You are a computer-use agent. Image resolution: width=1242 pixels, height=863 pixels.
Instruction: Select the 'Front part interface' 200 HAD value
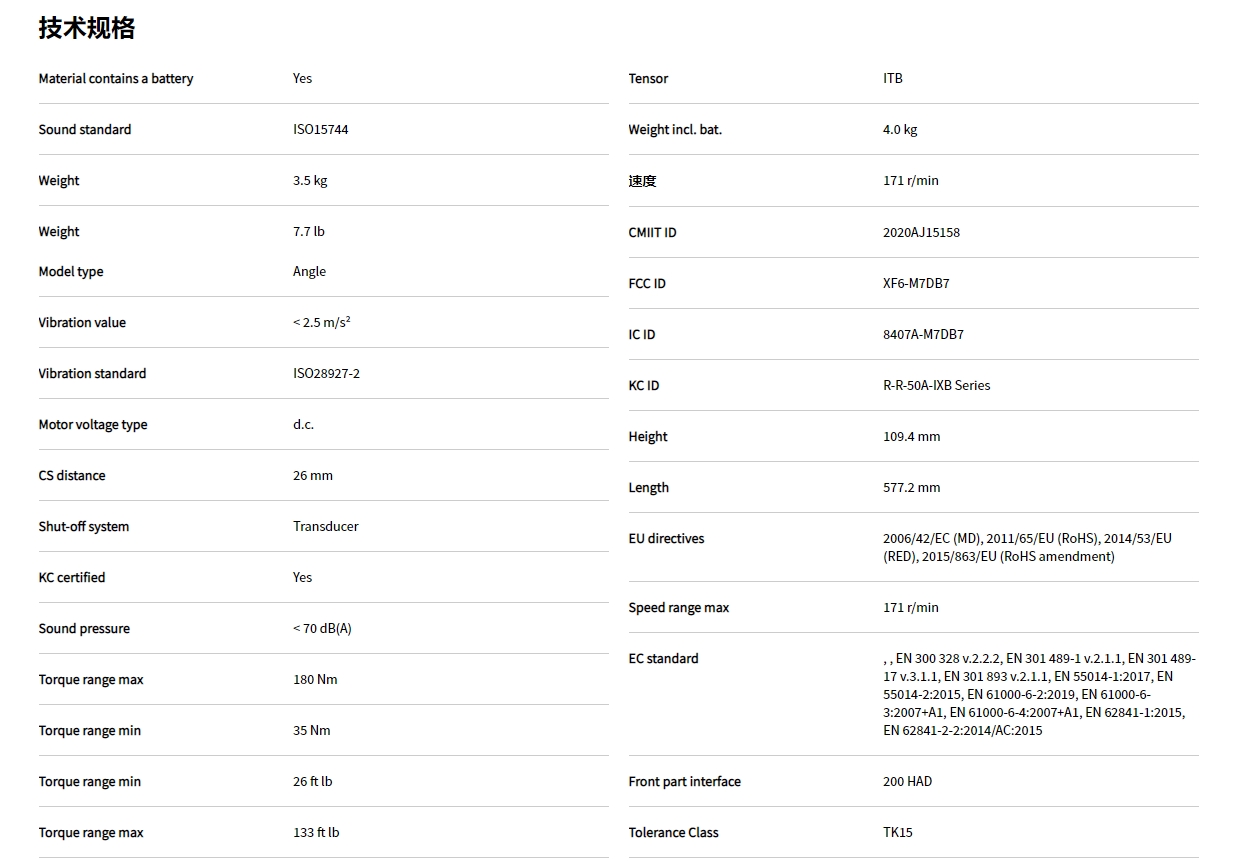(907, 782)
